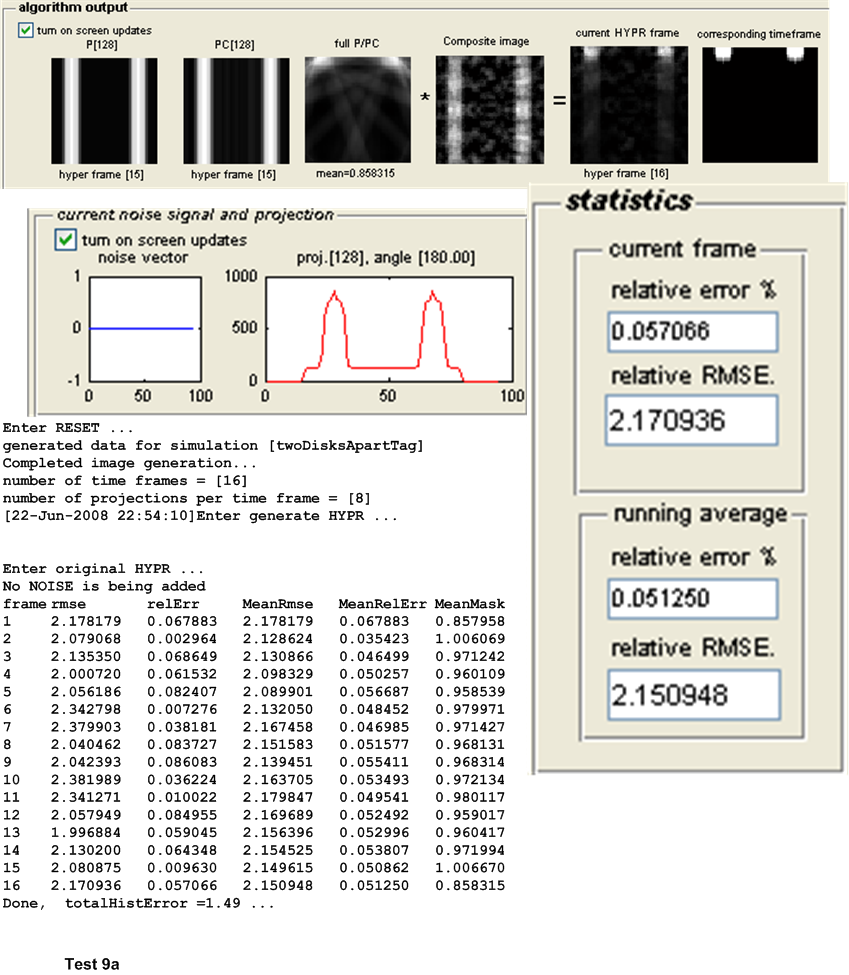Click current frame relative error % field
The width and height of the screenshot is (849, 975).
pos(692,331)
